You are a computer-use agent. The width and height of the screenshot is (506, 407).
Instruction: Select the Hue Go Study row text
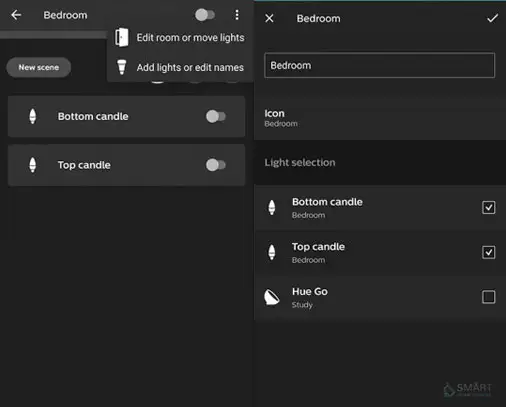click(x=310, y=298)
